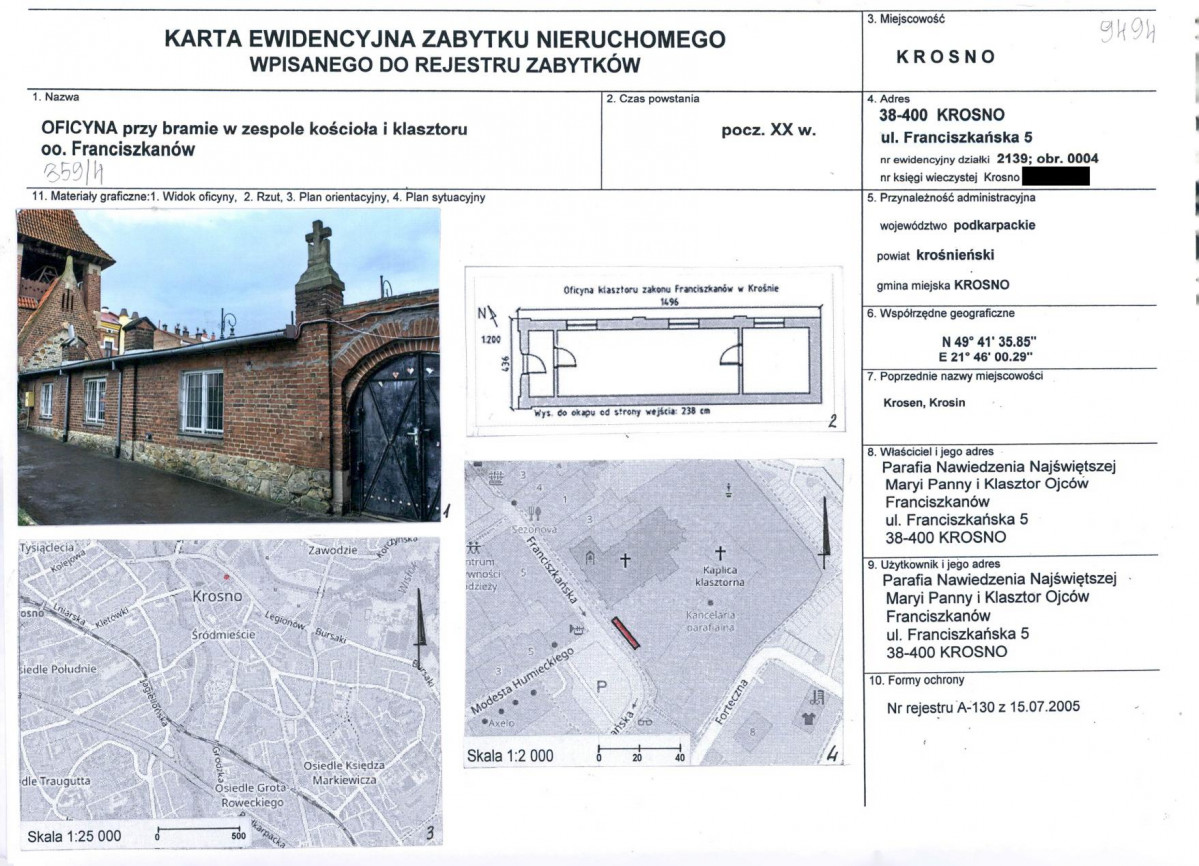1199x866 pixels.
Task: Click the geographic coordinates N 49° 41' 35.85"
Action: pos(989,342)
